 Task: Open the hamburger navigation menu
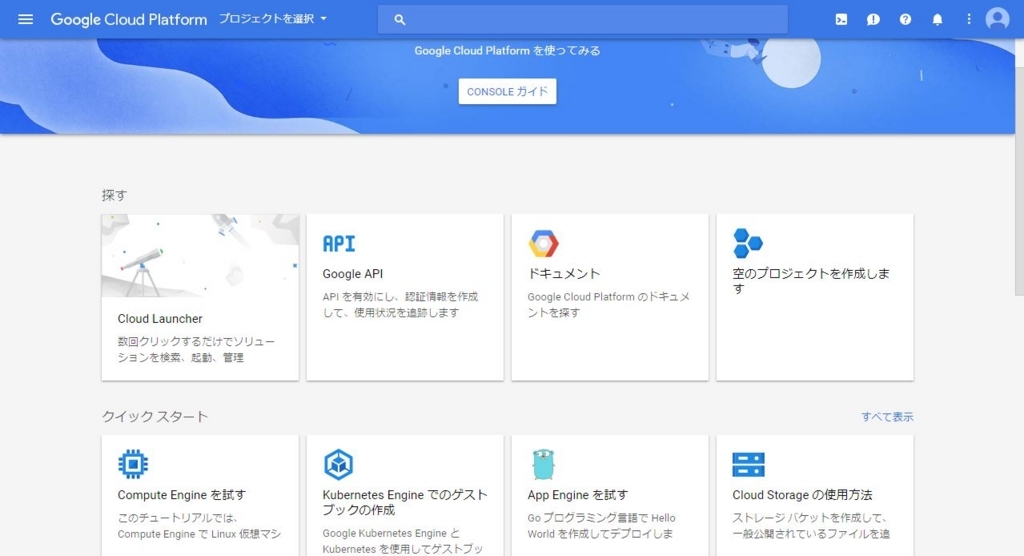coord(25,20)
